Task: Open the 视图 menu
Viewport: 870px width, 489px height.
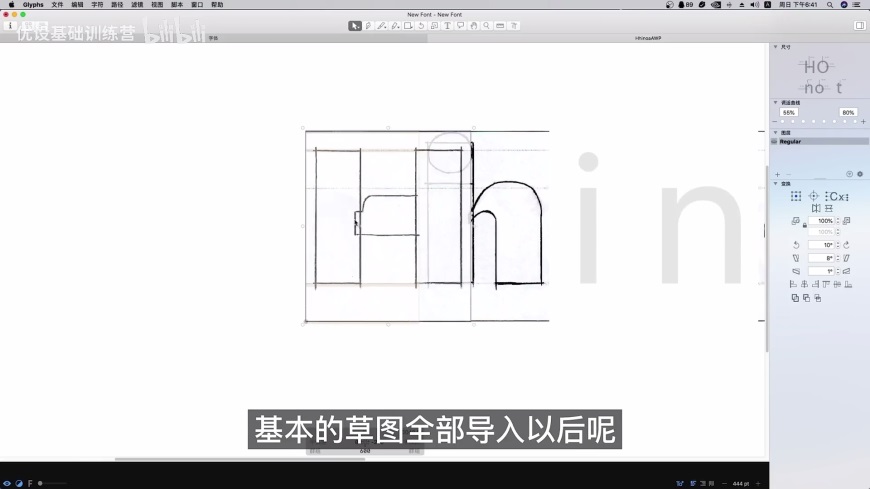Action: 157,4
